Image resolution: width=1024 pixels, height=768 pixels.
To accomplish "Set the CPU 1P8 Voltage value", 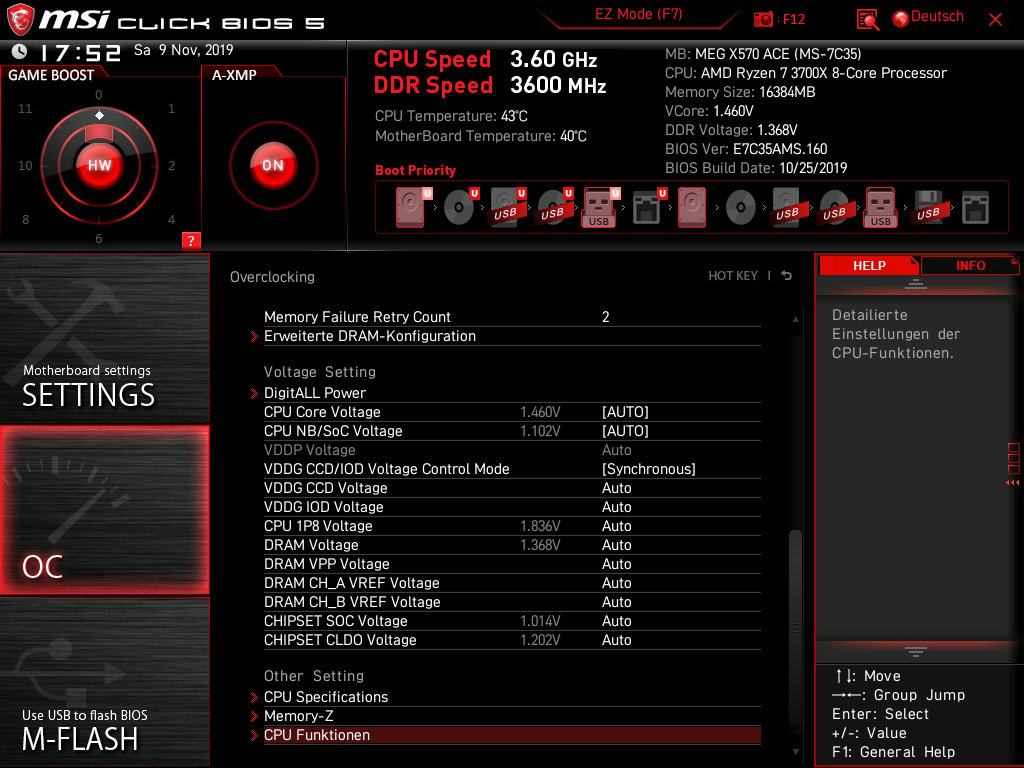I will point(616,526).
